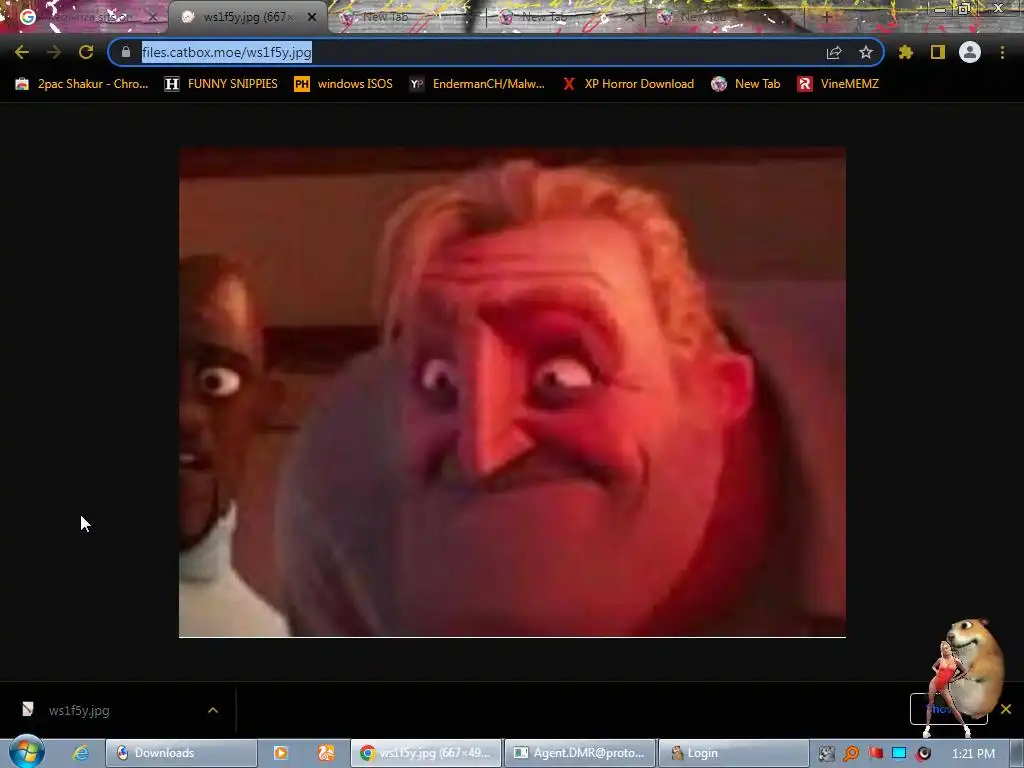Bookmark this page with the star

click(x=866, y=52)
